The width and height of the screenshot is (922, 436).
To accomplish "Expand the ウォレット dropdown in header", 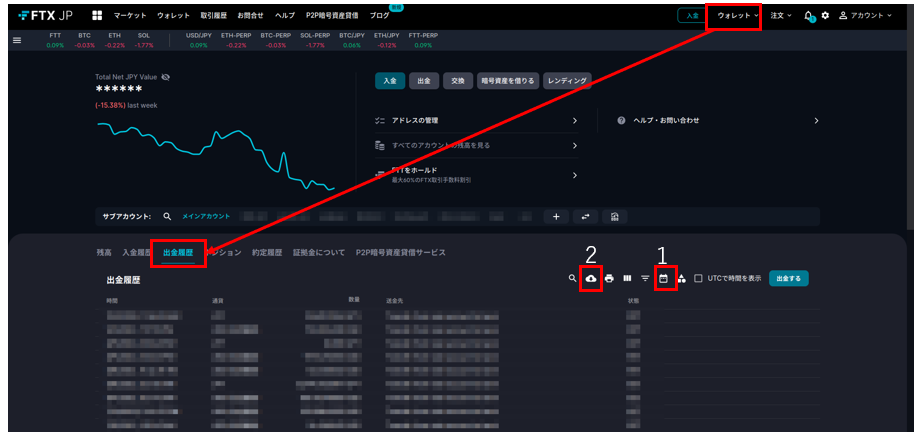I will (738, 16).
